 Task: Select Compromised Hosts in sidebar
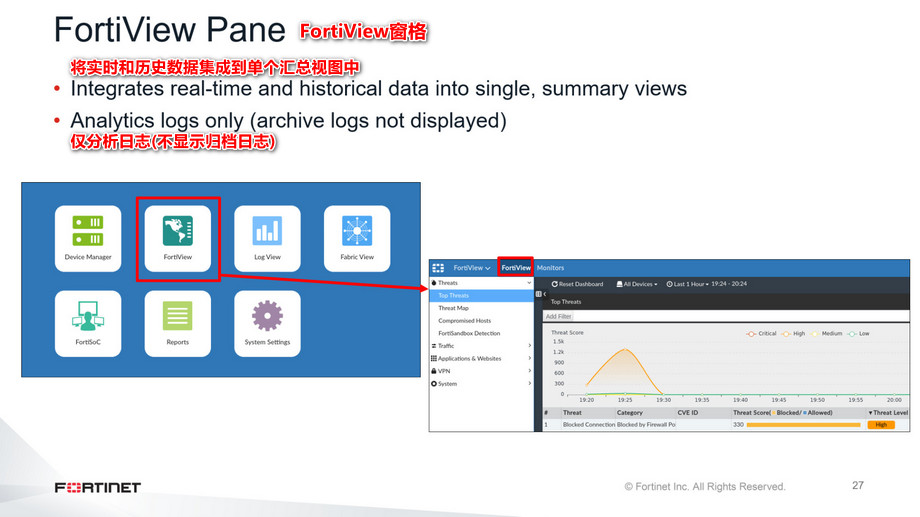[x=465, y=321]
